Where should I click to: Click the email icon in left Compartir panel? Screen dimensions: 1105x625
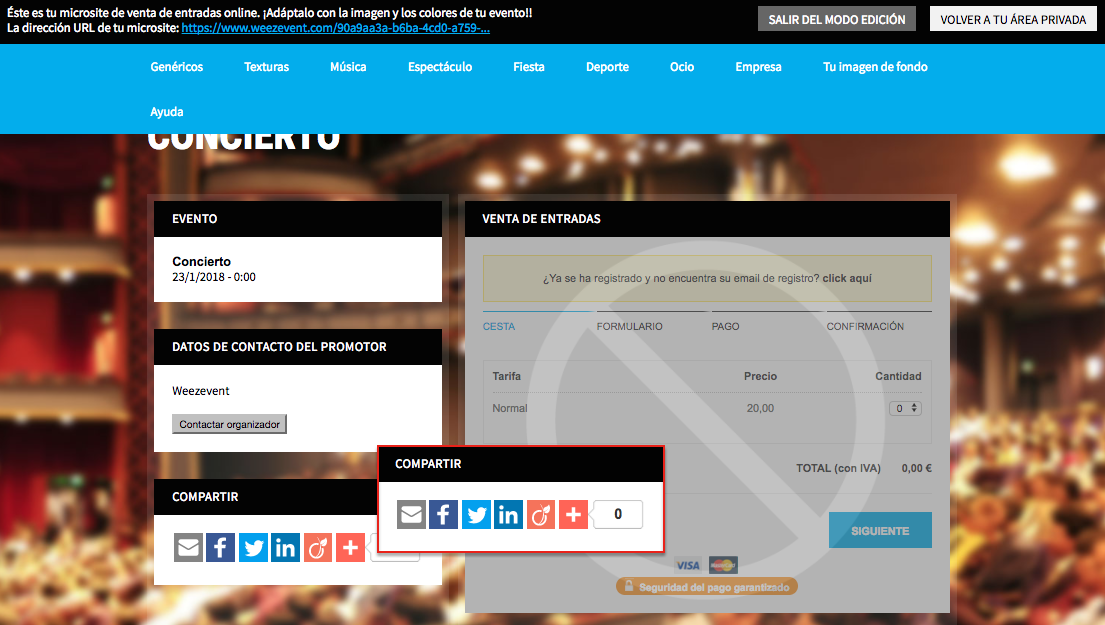coord(188,548)
